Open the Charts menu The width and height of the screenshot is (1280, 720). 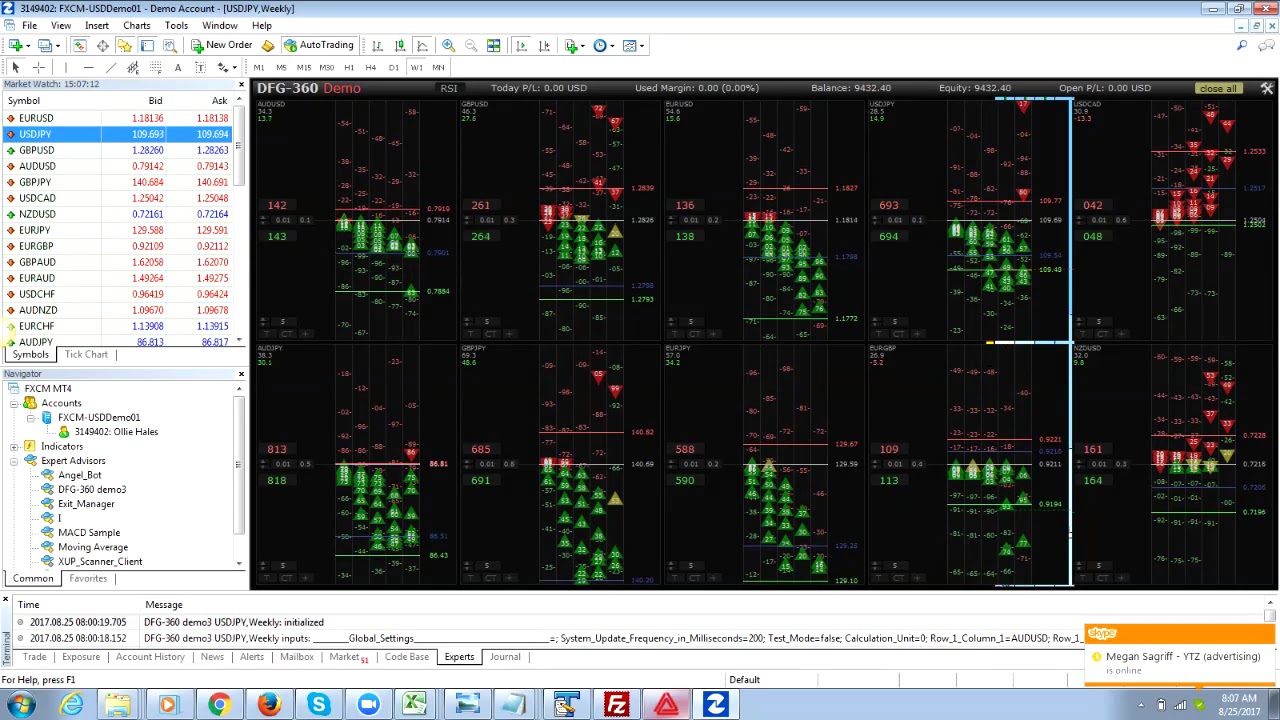click(x=136, y=25)
